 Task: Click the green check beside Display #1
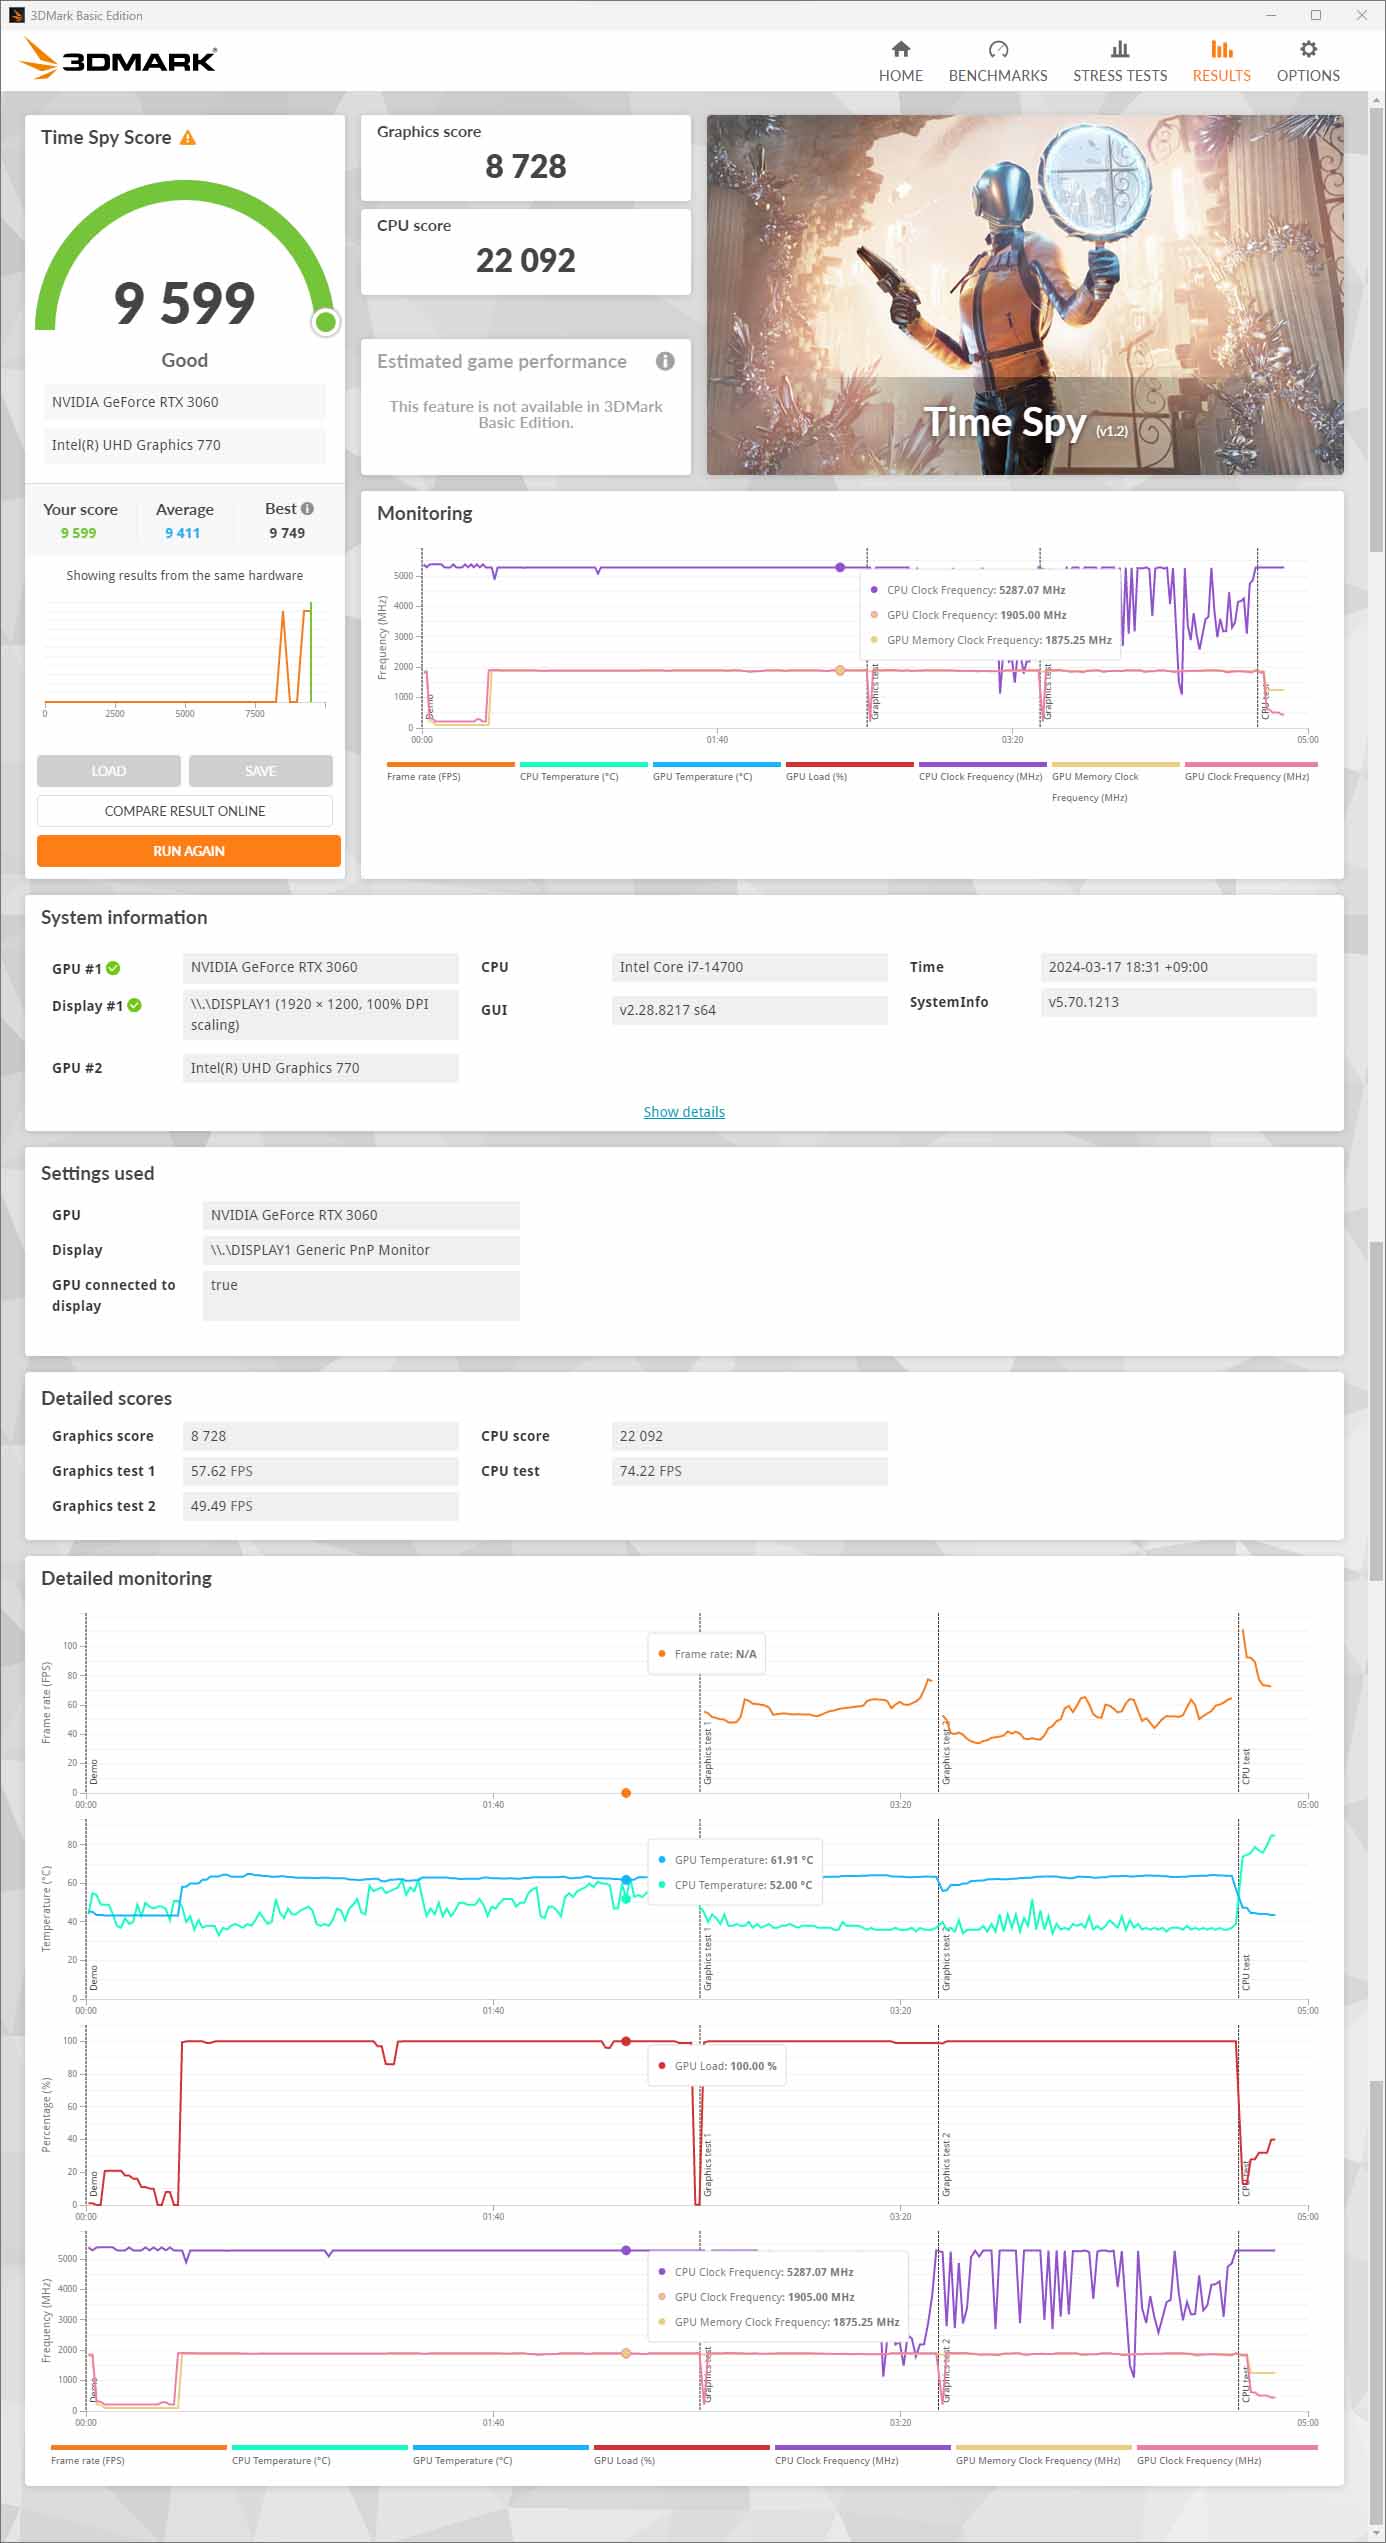tap(135, 1005)
